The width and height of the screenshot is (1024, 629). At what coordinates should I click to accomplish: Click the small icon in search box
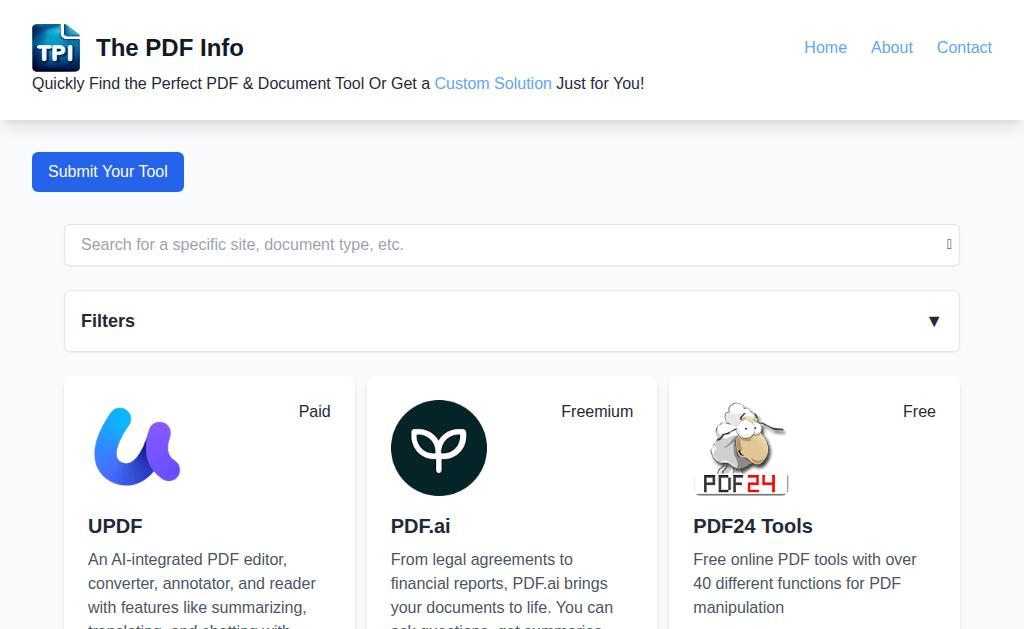coord(949,244)
